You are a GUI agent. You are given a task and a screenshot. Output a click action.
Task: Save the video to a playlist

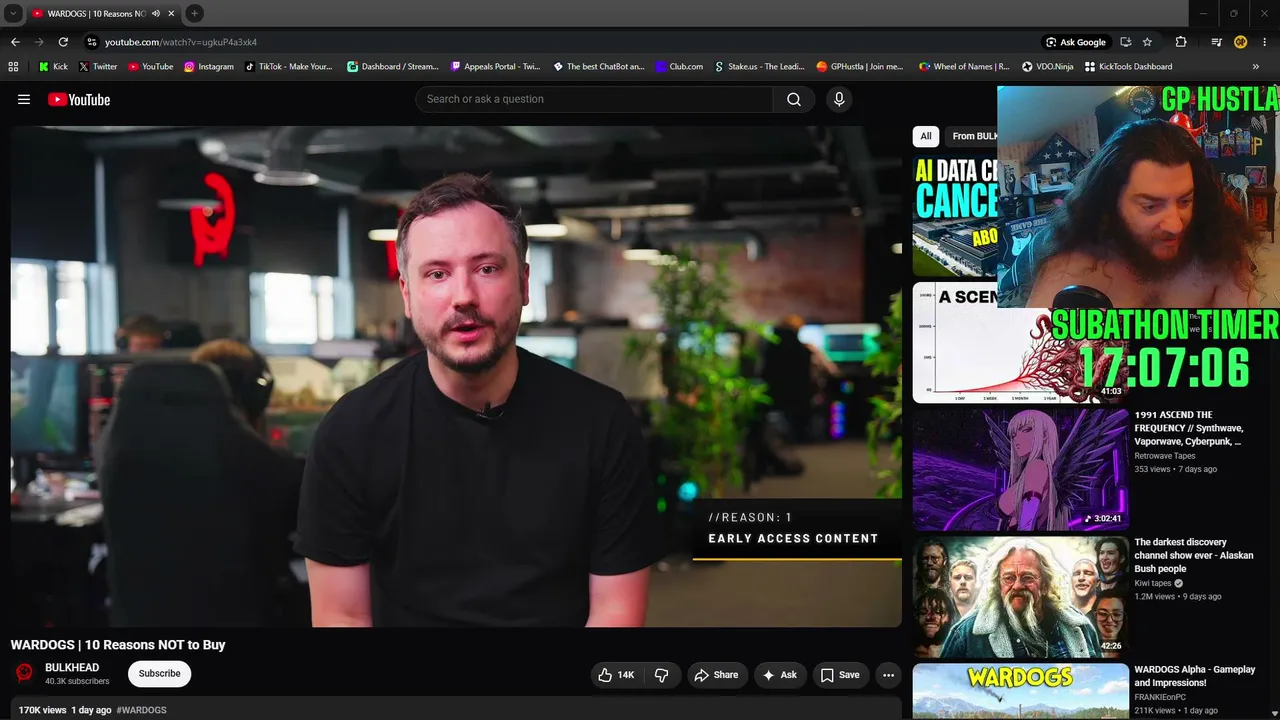(840, 675)
